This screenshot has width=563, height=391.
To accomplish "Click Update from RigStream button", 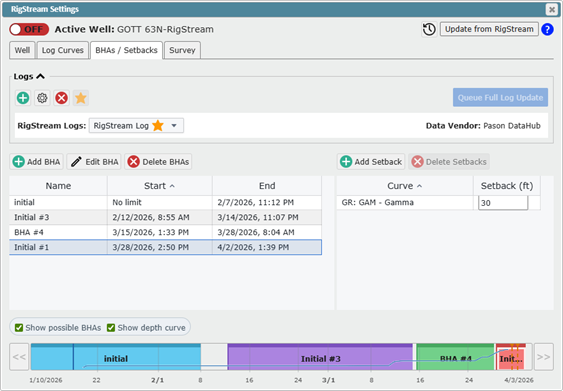I will coord(489,29).
